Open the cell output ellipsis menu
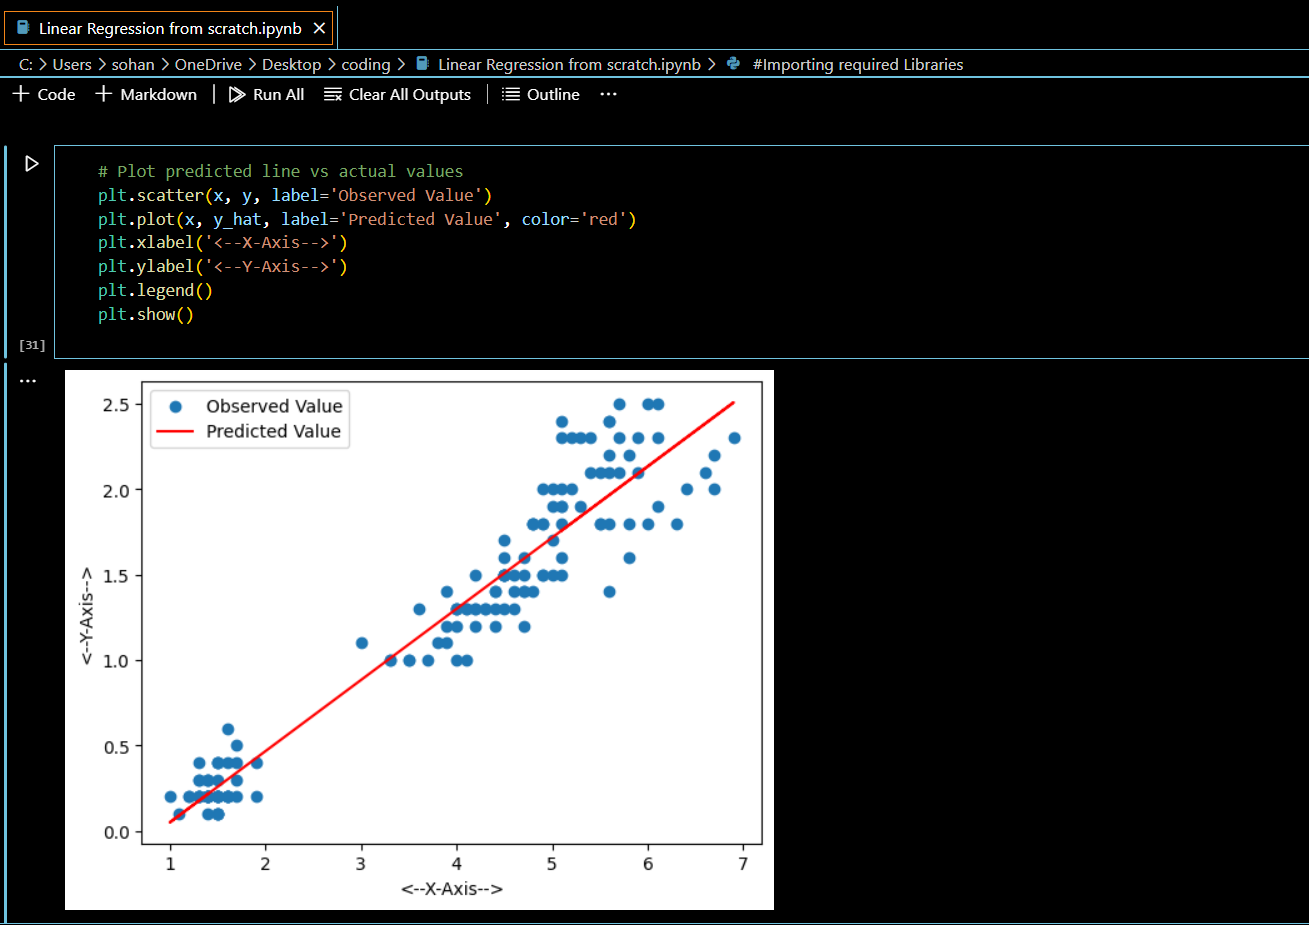The height and width of the screenshot is (925, 1309). click(28, 381)
